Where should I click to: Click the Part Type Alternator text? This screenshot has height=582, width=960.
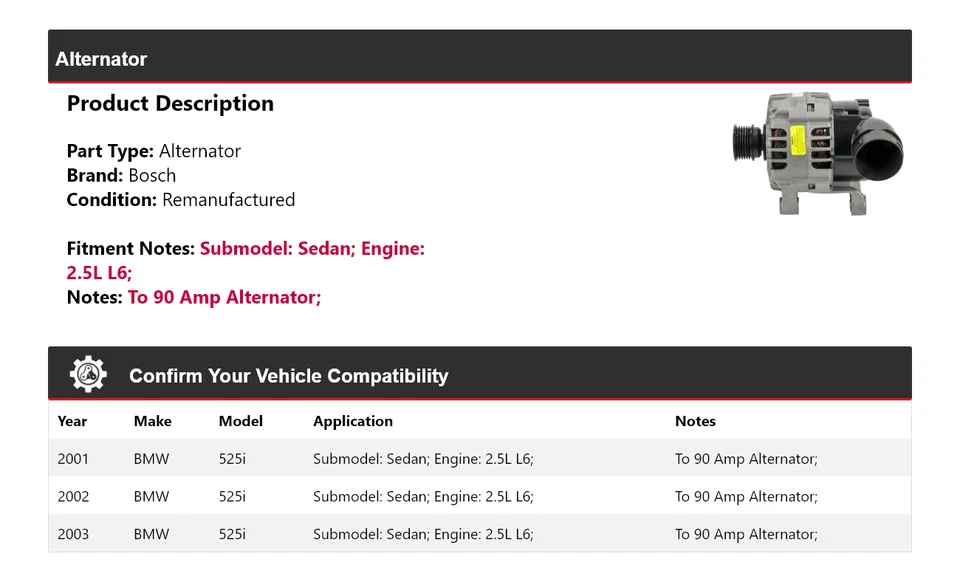pos(153,151)
